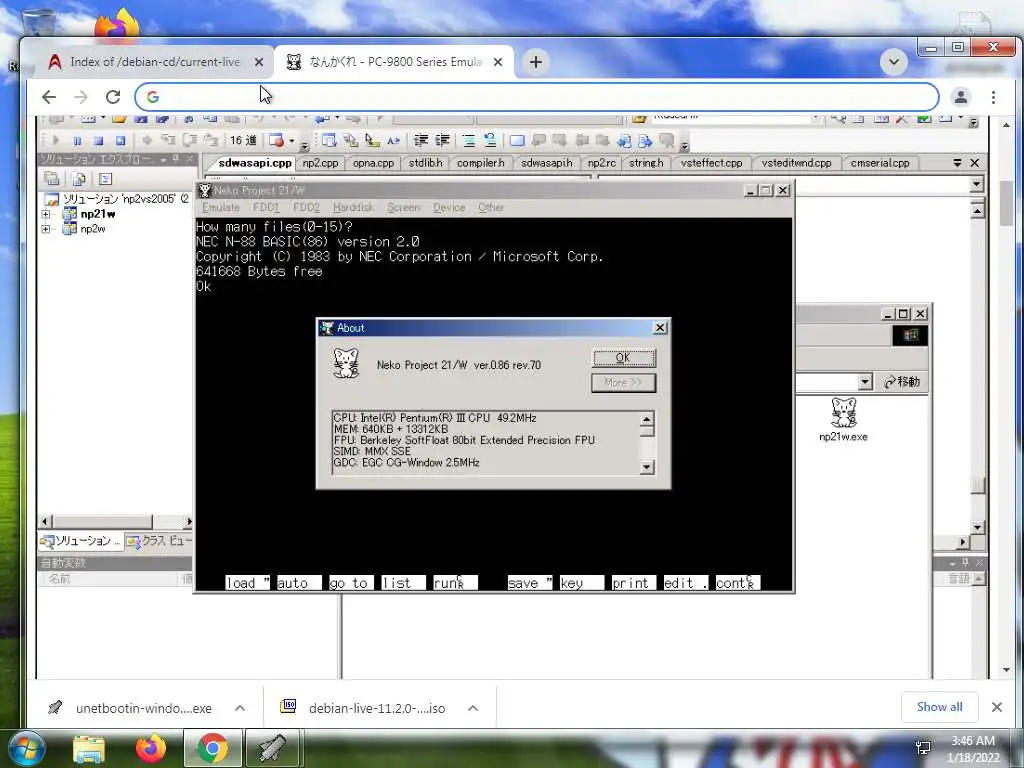Open the unetbootin download options chevron
The width and height of the screenshot is (1024, 768).
tap(240, 708)
